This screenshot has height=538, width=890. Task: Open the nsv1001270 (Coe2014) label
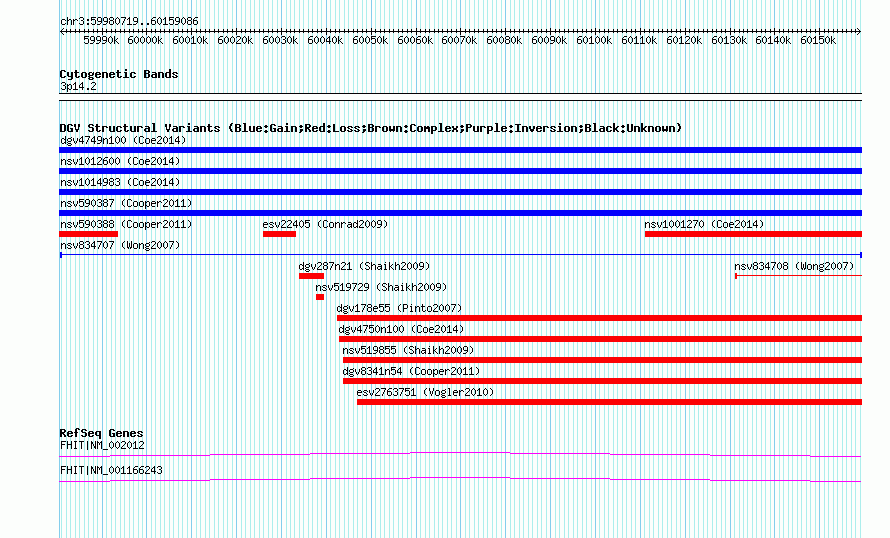click(704, 224)
